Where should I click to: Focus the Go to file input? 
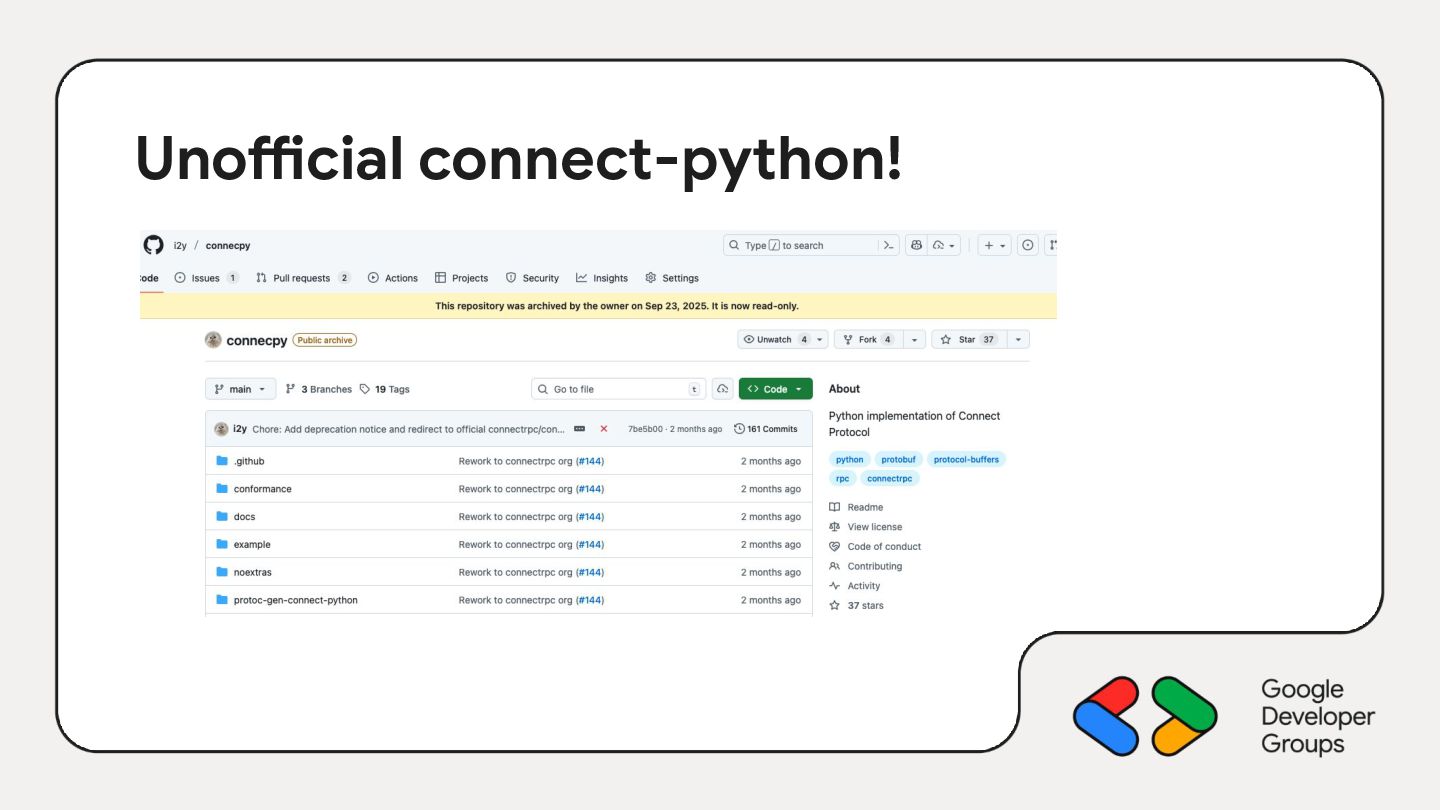click(619, 389)
